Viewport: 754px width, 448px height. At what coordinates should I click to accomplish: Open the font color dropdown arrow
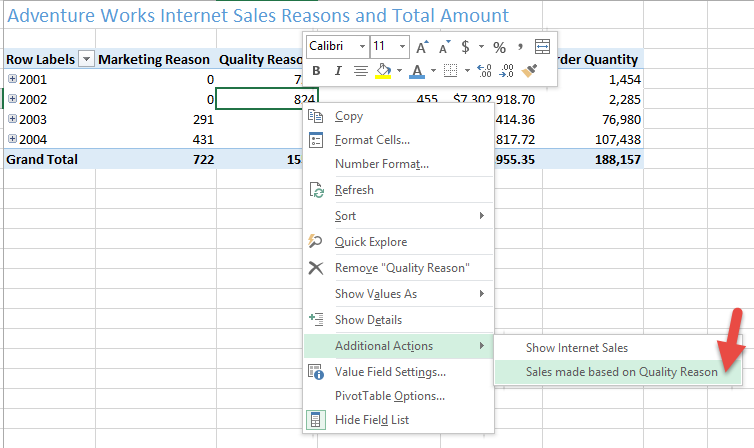click(x=433, y=71)
